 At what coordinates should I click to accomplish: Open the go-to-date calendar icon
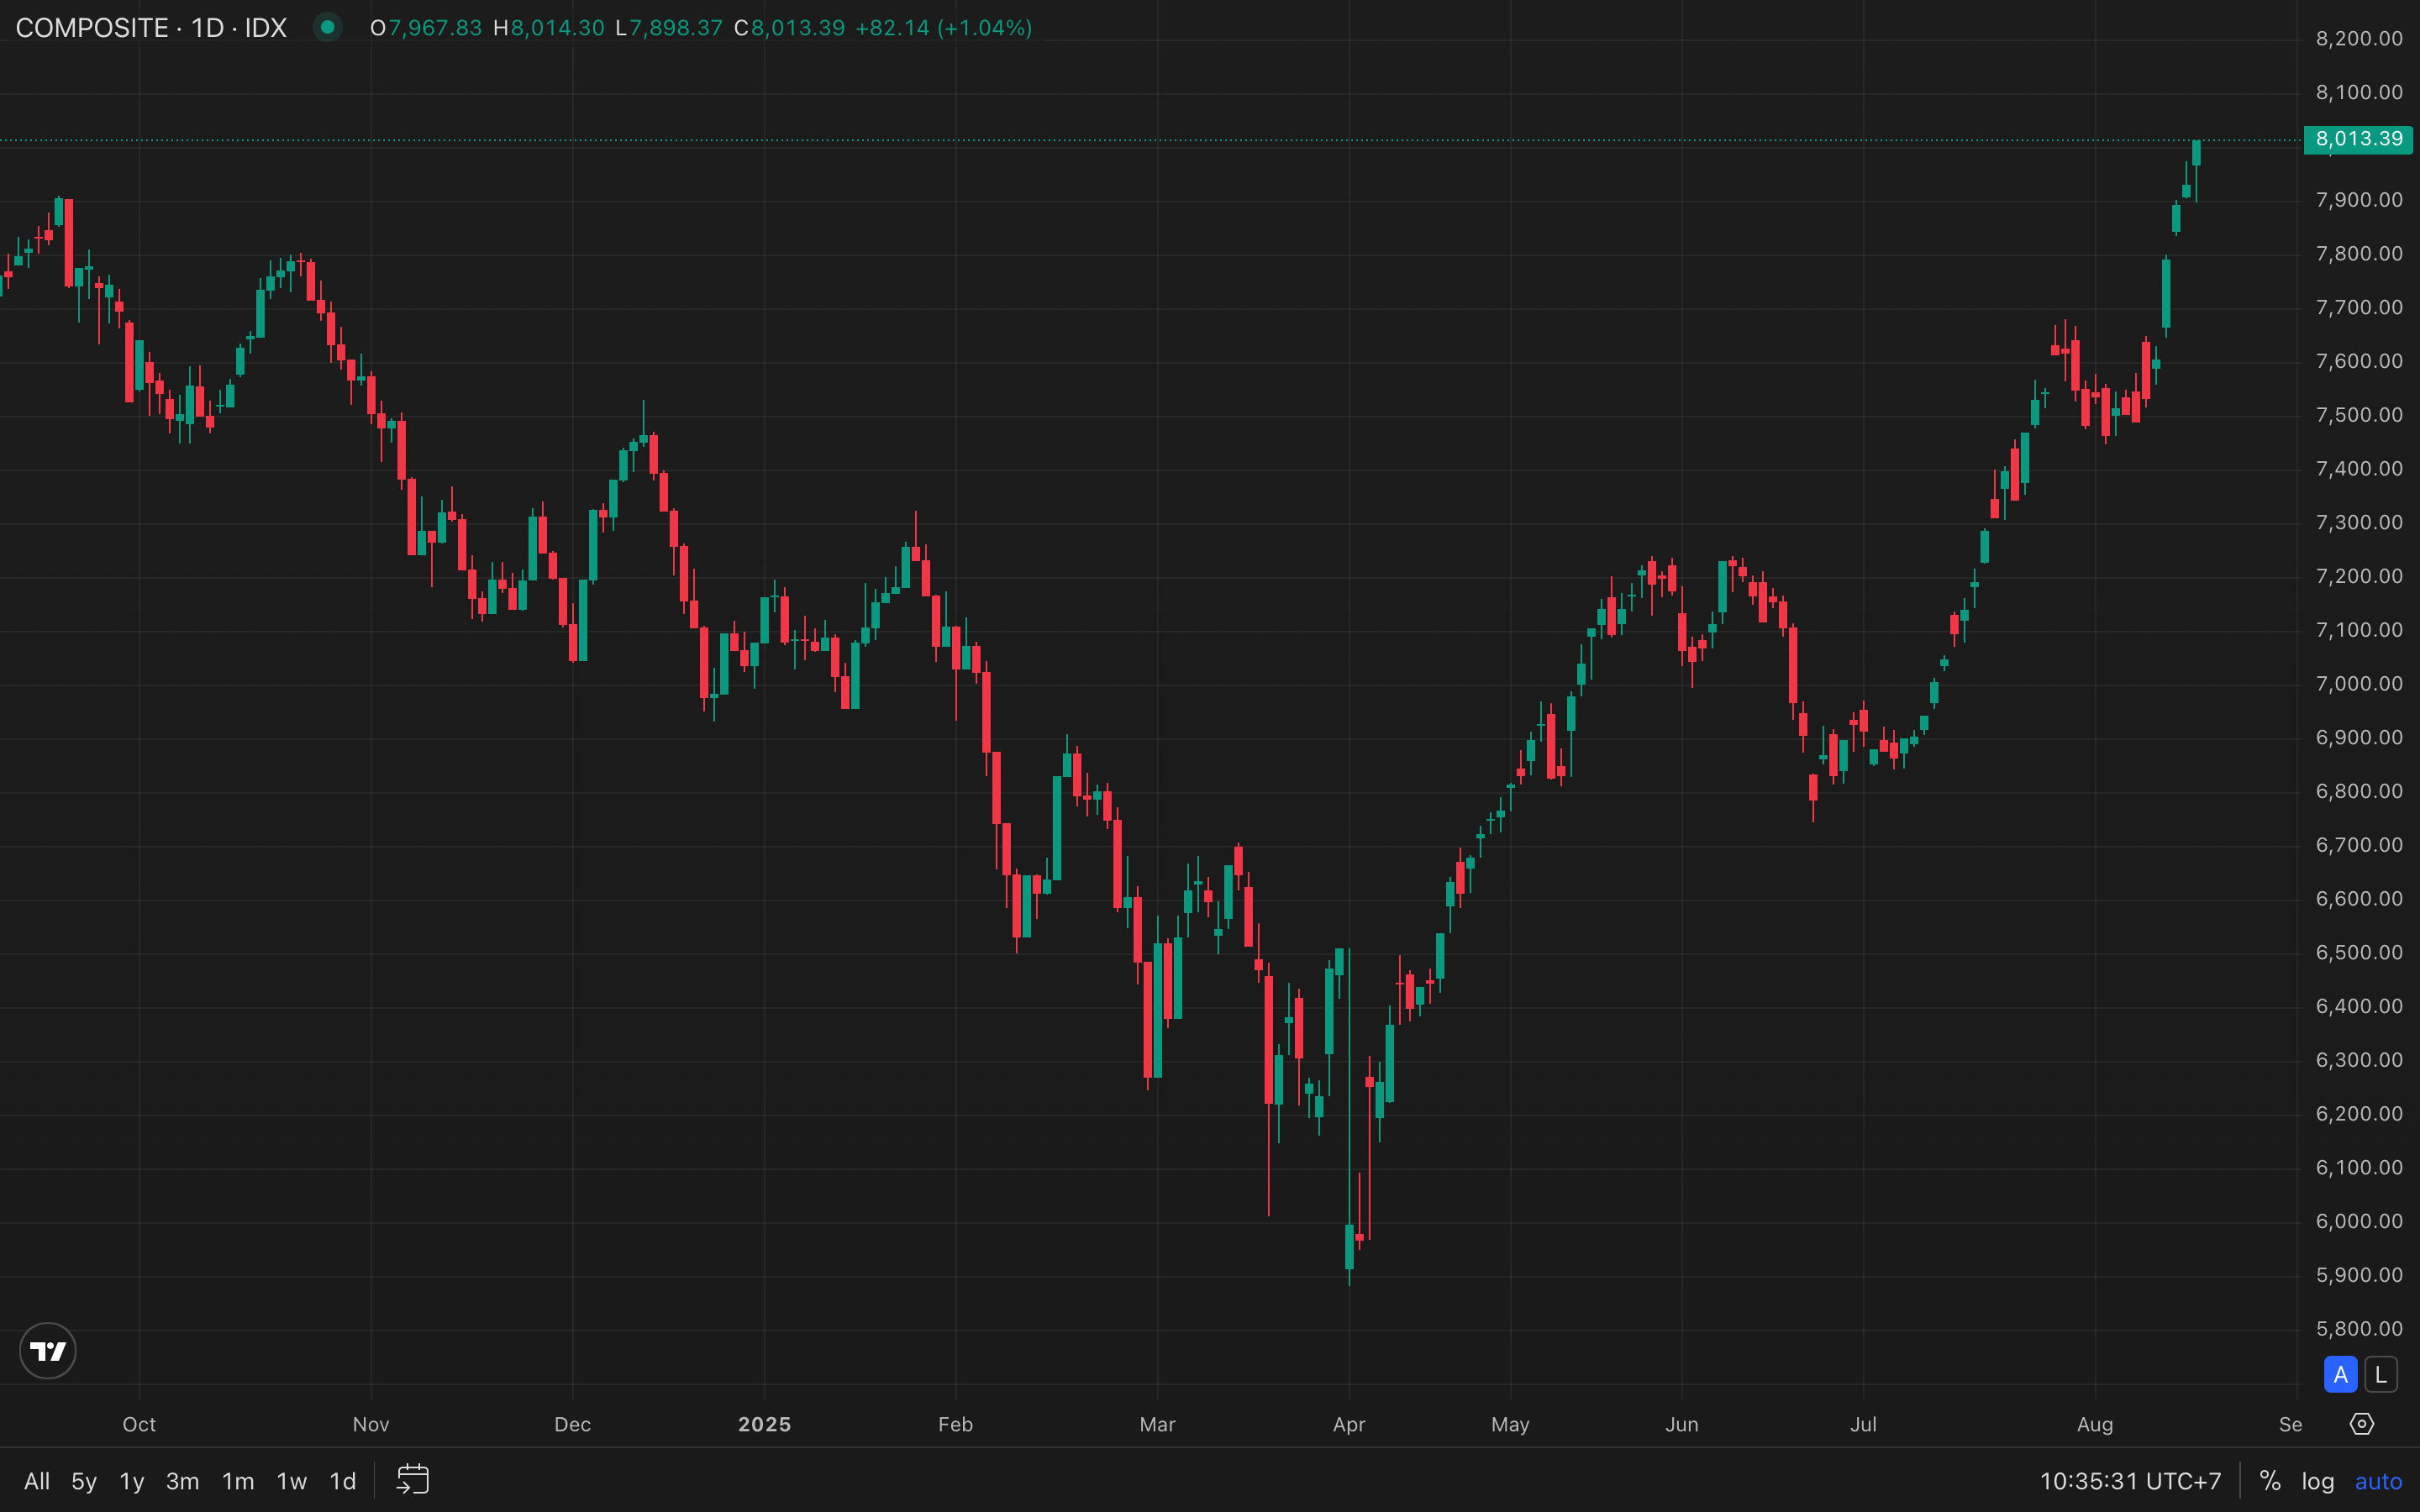[413, 1480]
